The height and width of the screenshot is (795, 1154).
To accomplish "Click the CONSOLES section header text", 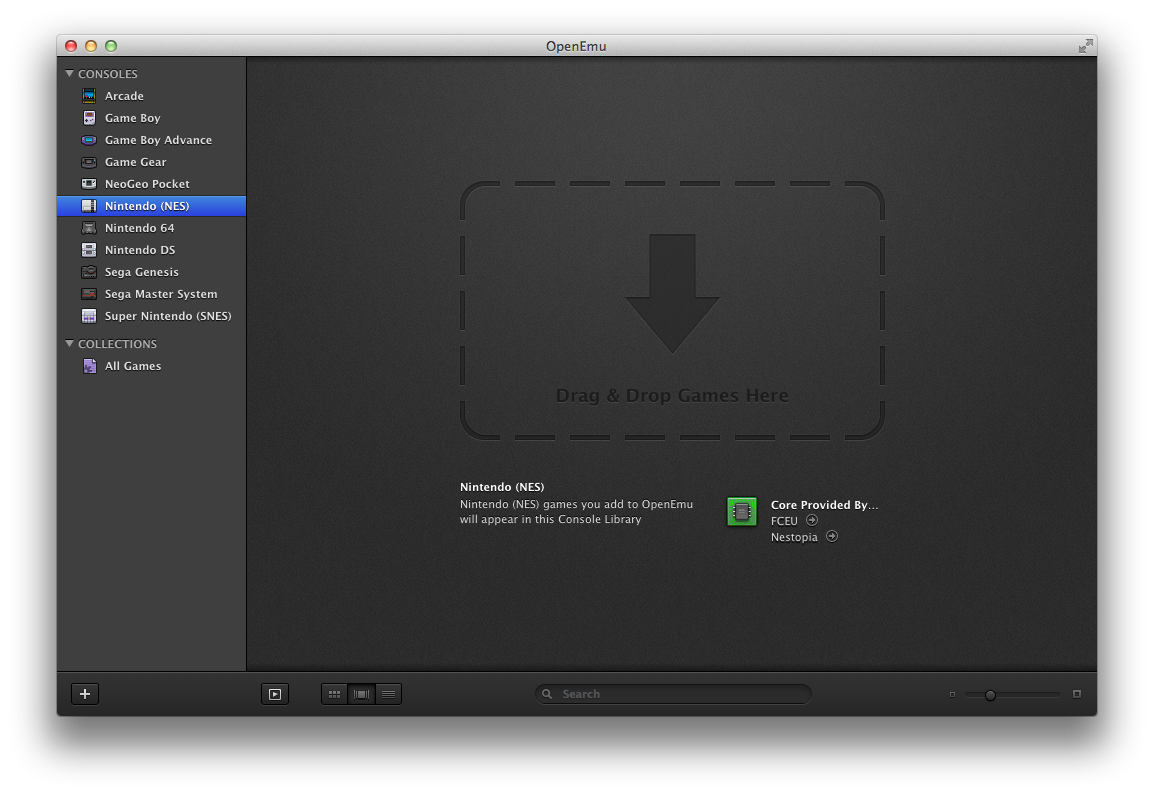I will pos(107,74).
